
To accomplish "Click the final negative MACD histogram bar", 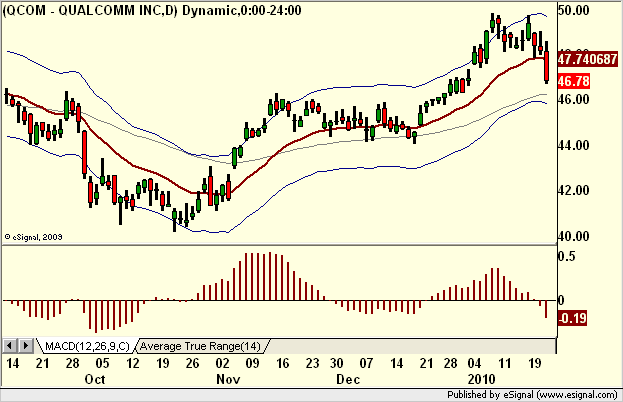I will pyautogui.click(x=546, y=309).
